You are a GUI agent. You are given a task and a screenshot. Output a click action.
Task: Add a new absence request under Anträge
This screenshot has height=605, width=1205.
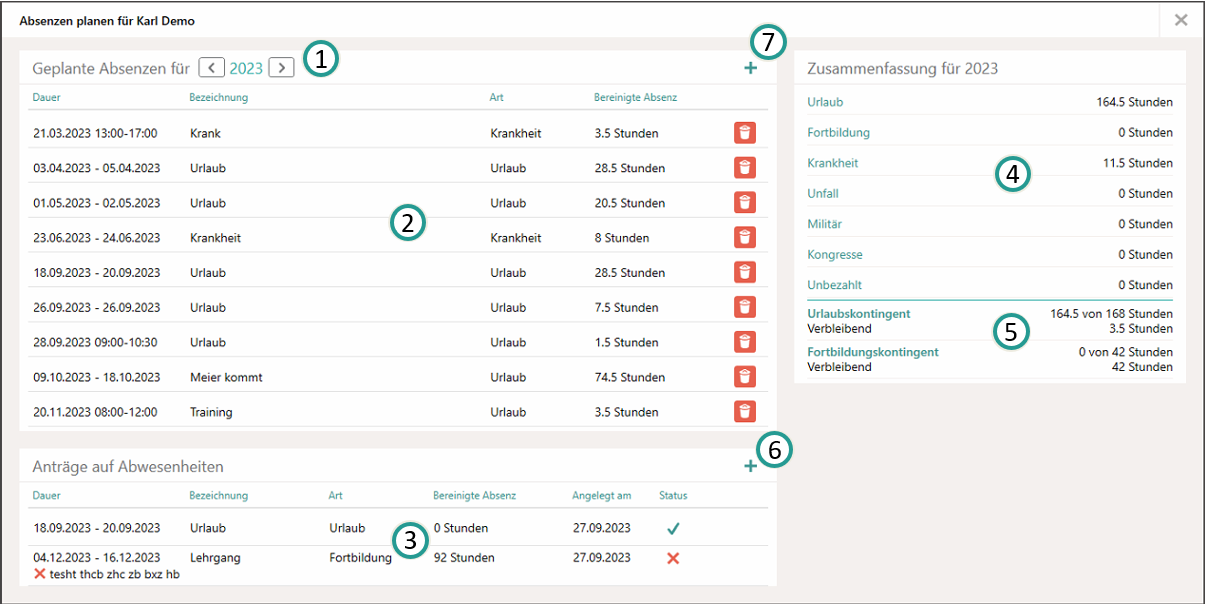point(750,466)
